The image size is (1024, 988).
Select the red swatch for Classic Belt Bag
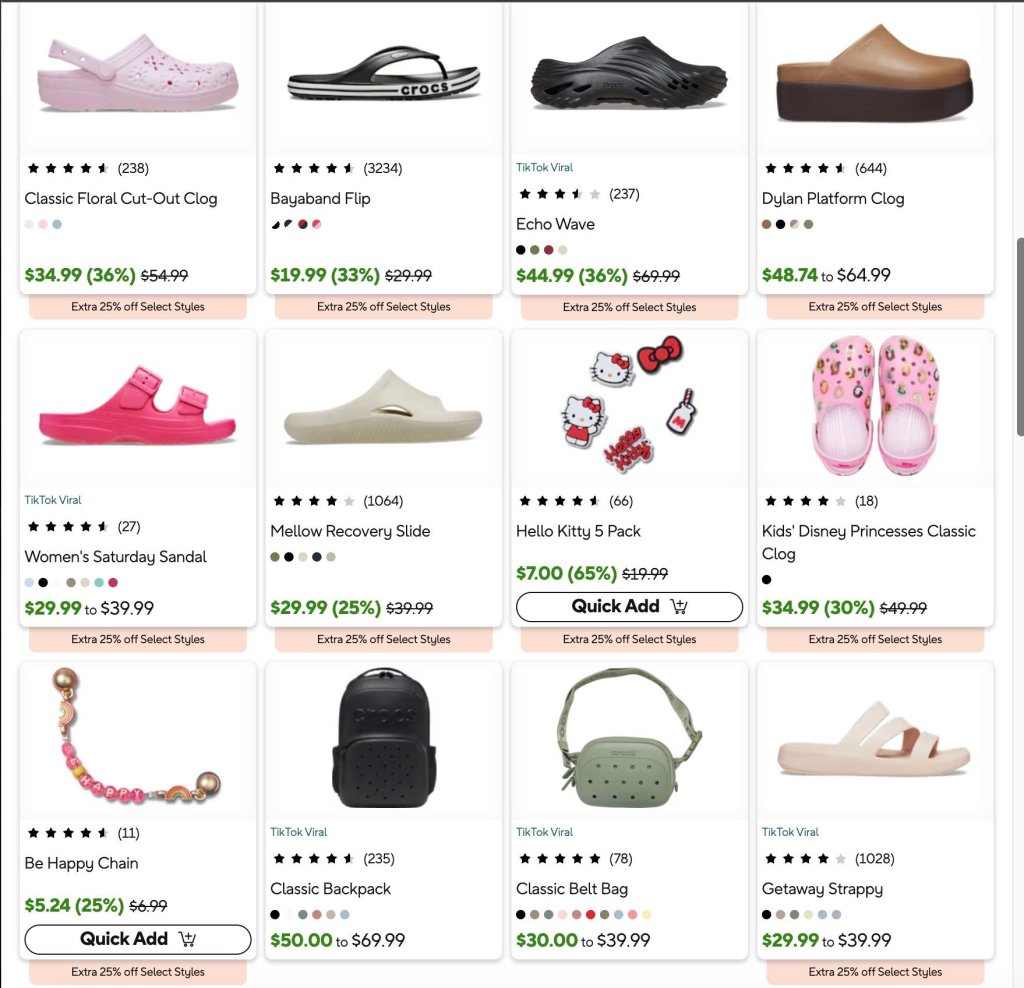pos(590,914)
